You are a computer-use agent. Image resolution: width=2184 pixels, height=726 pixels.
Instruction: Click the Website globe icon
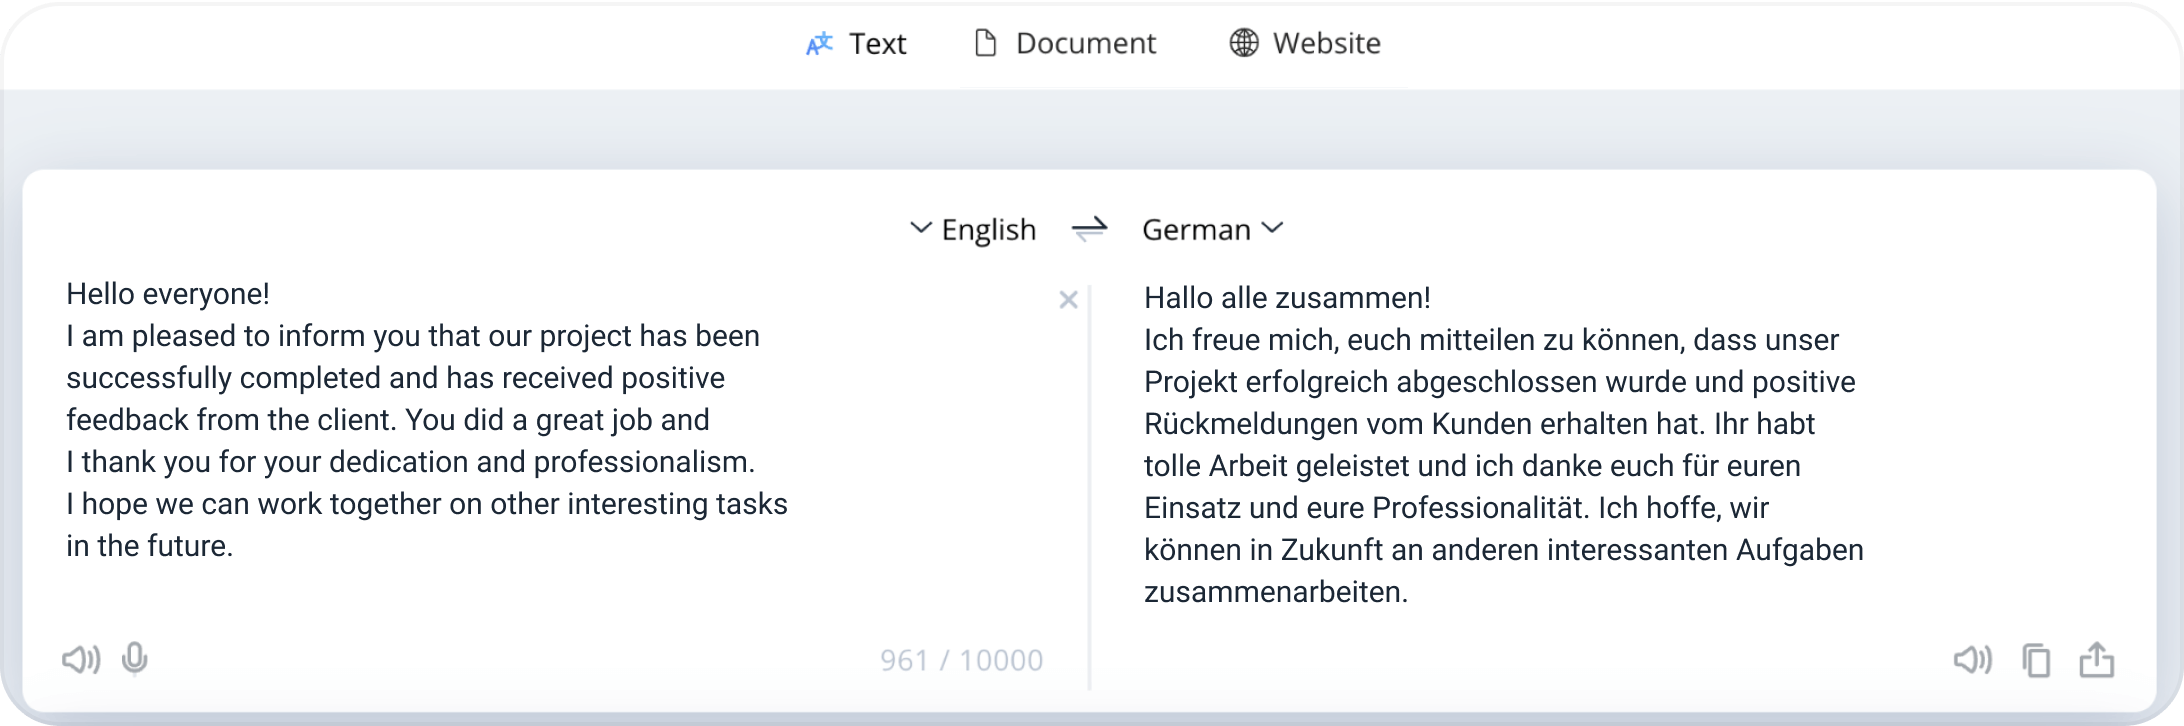(x=1244, y=43)
